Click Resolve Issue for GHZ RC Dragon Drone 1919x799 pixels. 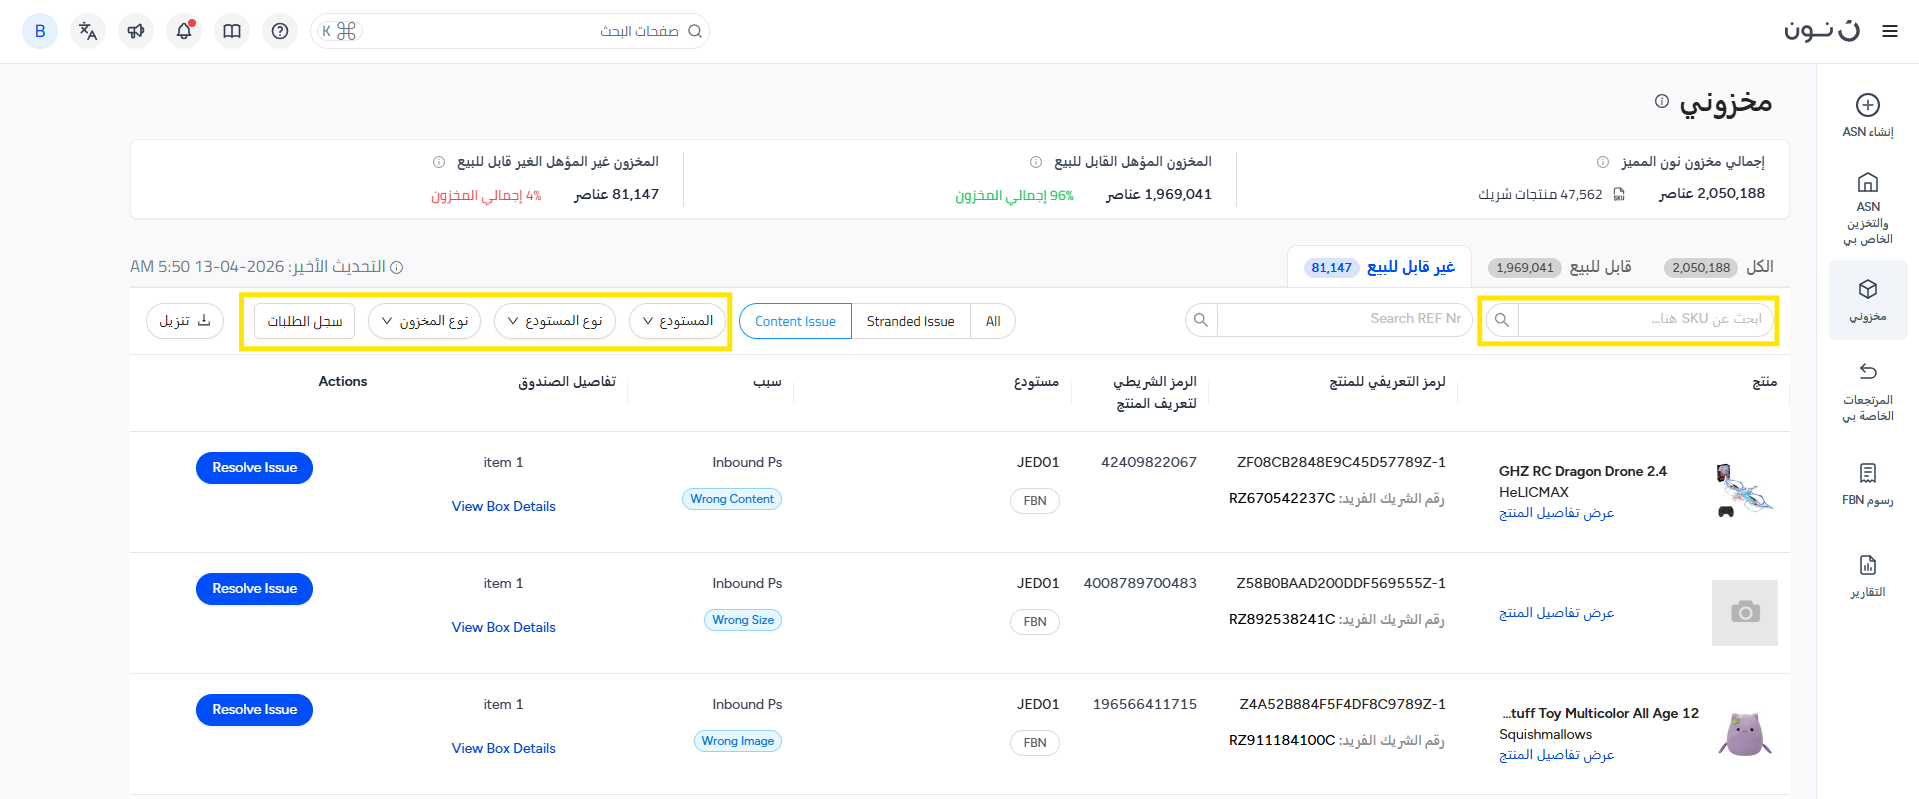254,467
